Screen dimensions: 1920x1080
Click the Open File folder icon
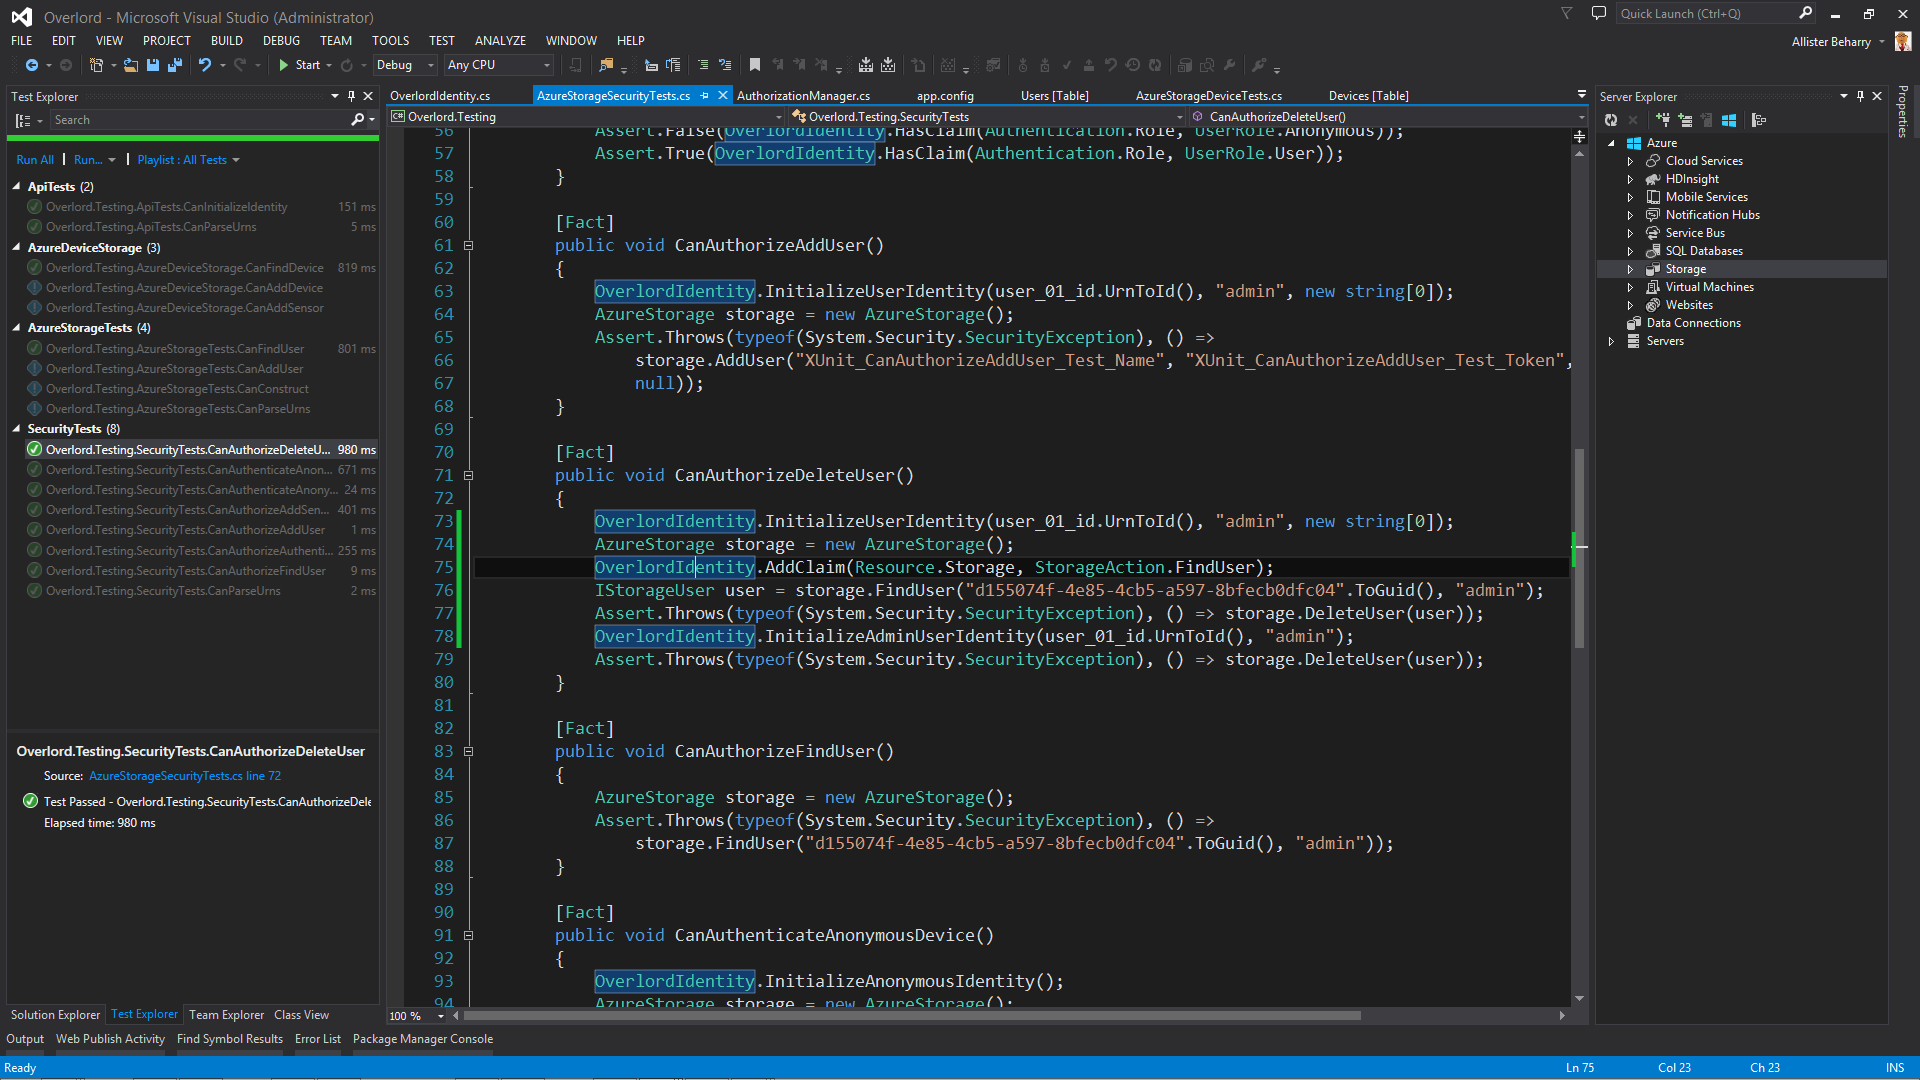pos(131,65)
